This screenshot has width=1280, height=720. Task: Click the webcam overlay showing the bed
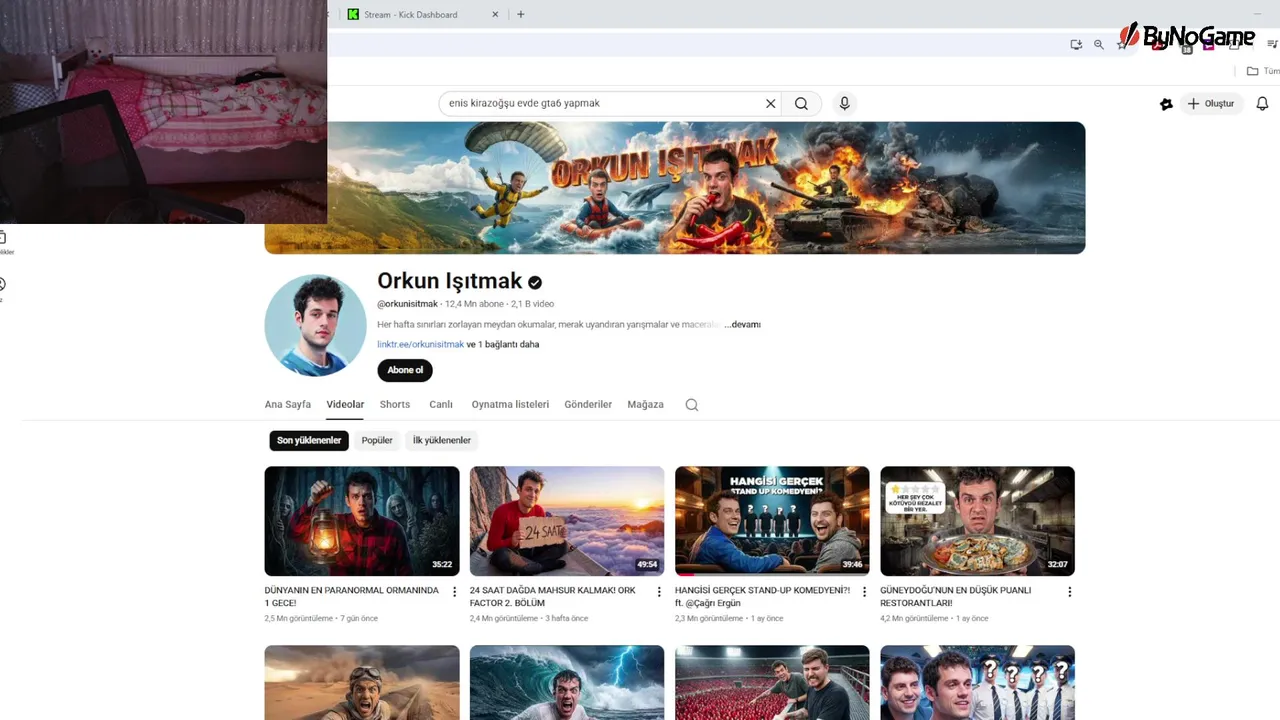click(163, 111)
